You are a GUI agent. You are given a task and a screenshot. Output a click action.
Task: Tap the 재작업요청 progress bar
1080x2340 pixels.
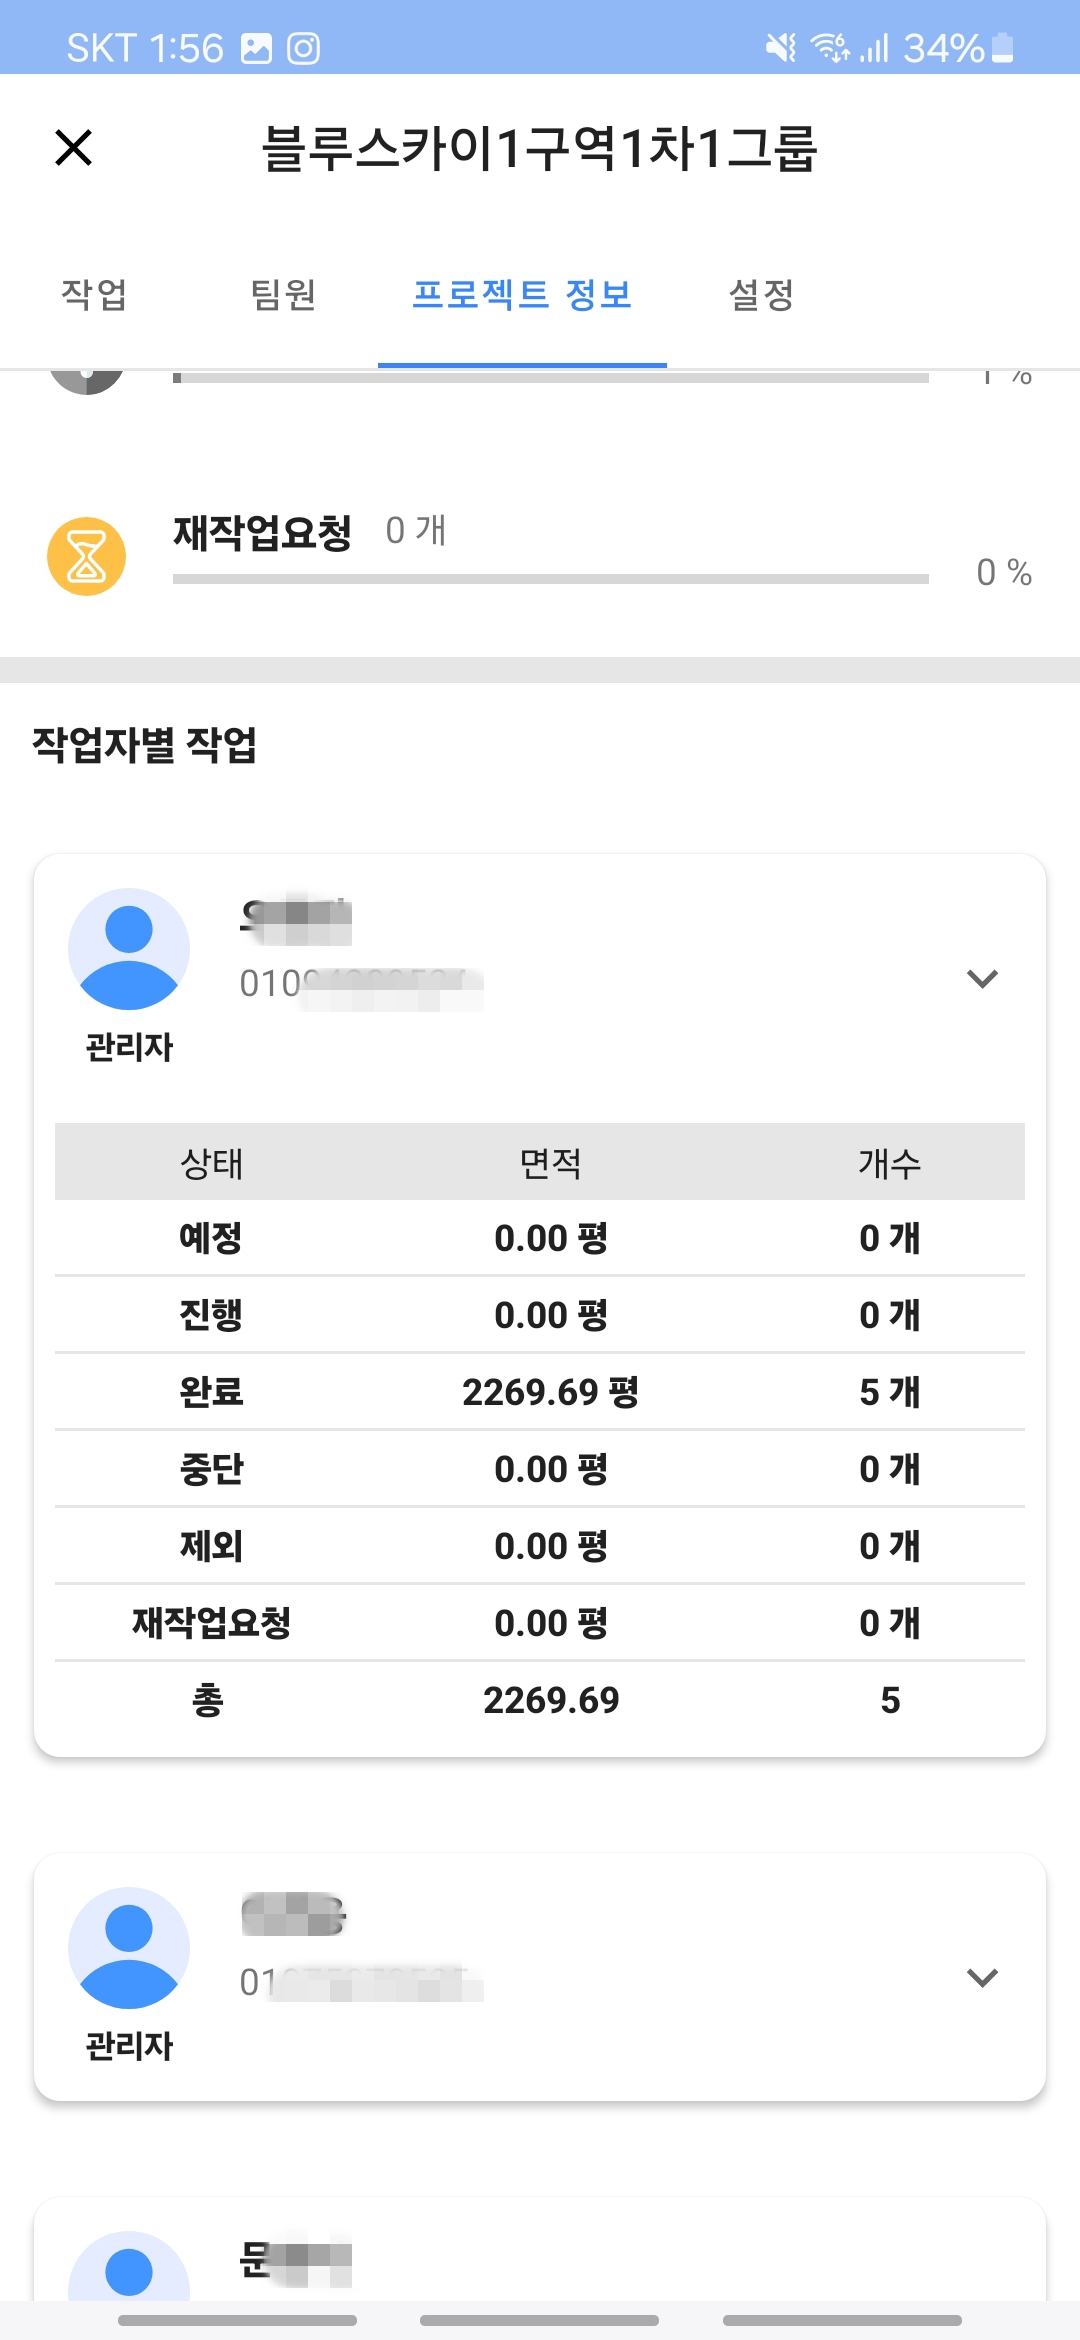550,579
